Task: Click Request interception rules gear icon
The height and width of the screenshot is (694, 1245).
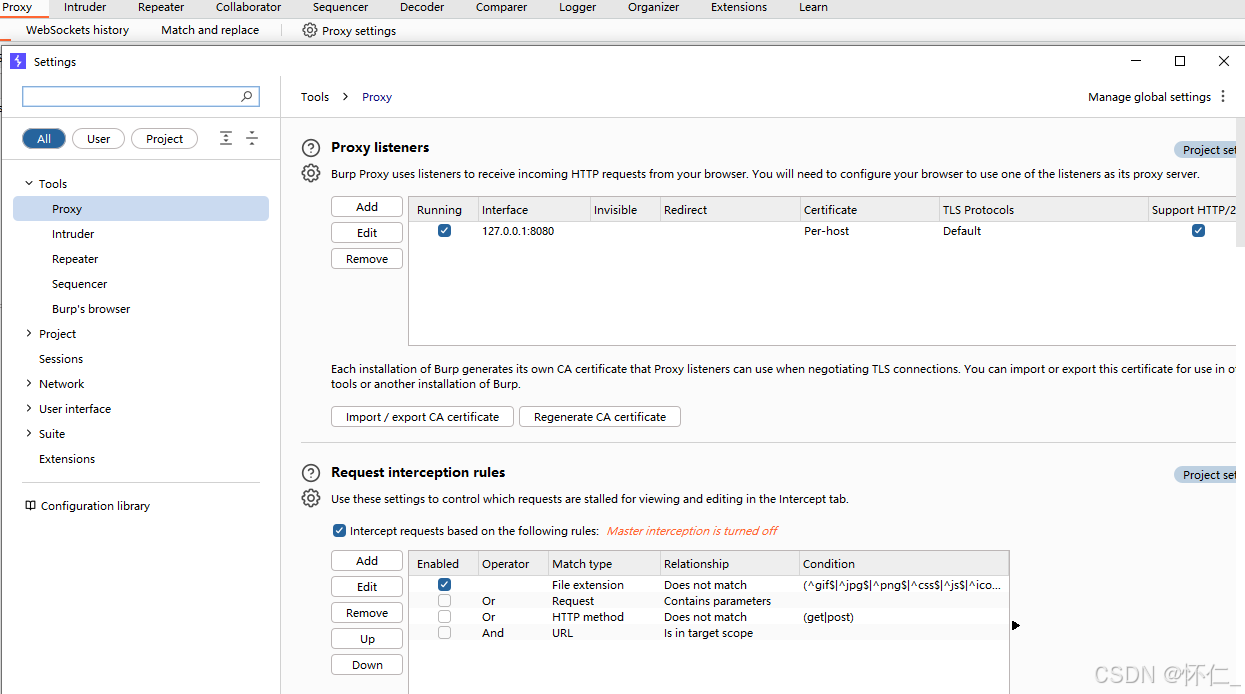Action: 311,498
